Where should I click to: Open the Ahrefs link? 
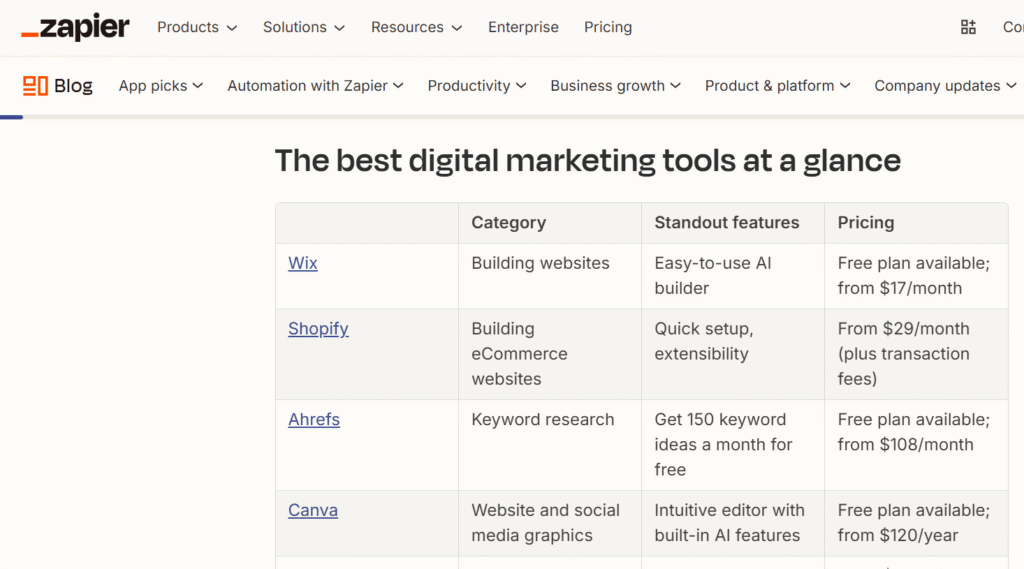314,419
